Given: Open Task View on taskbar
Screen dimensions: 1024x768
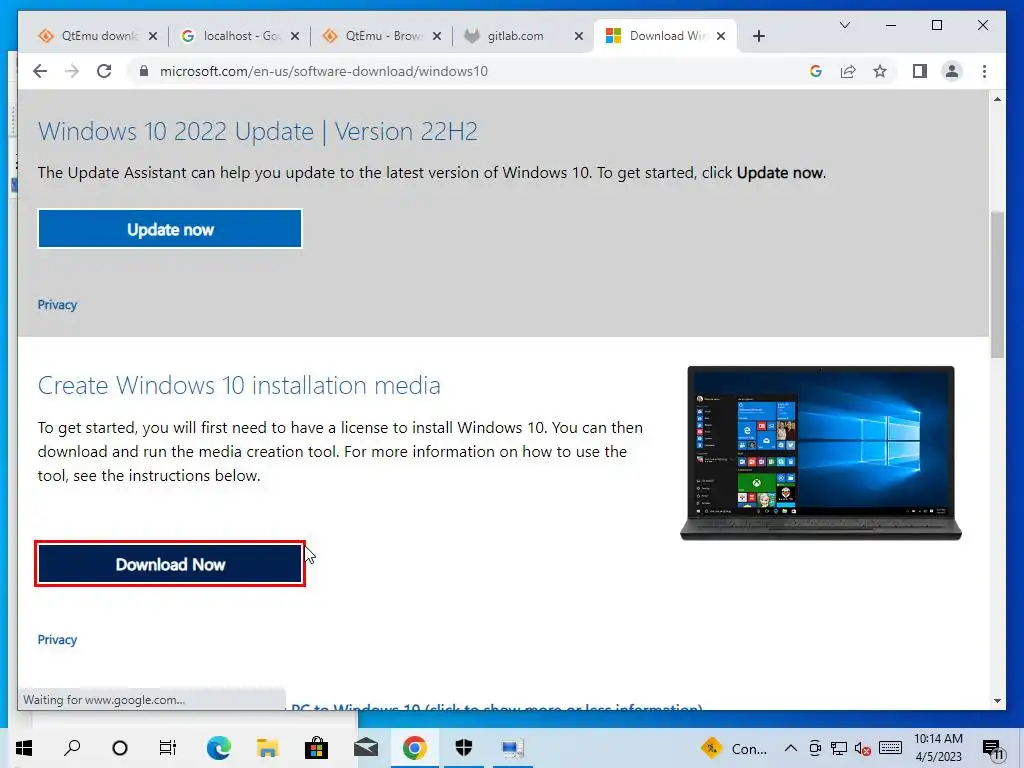Looking at the screenshot, I should pyautogui.click(x=168, y=748).
